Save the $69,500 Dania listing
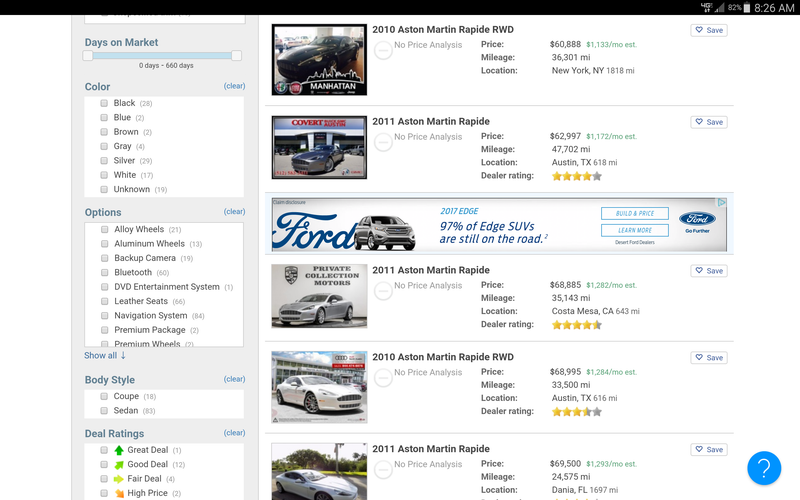The image size is (800, 500). [x=709, y=449]
